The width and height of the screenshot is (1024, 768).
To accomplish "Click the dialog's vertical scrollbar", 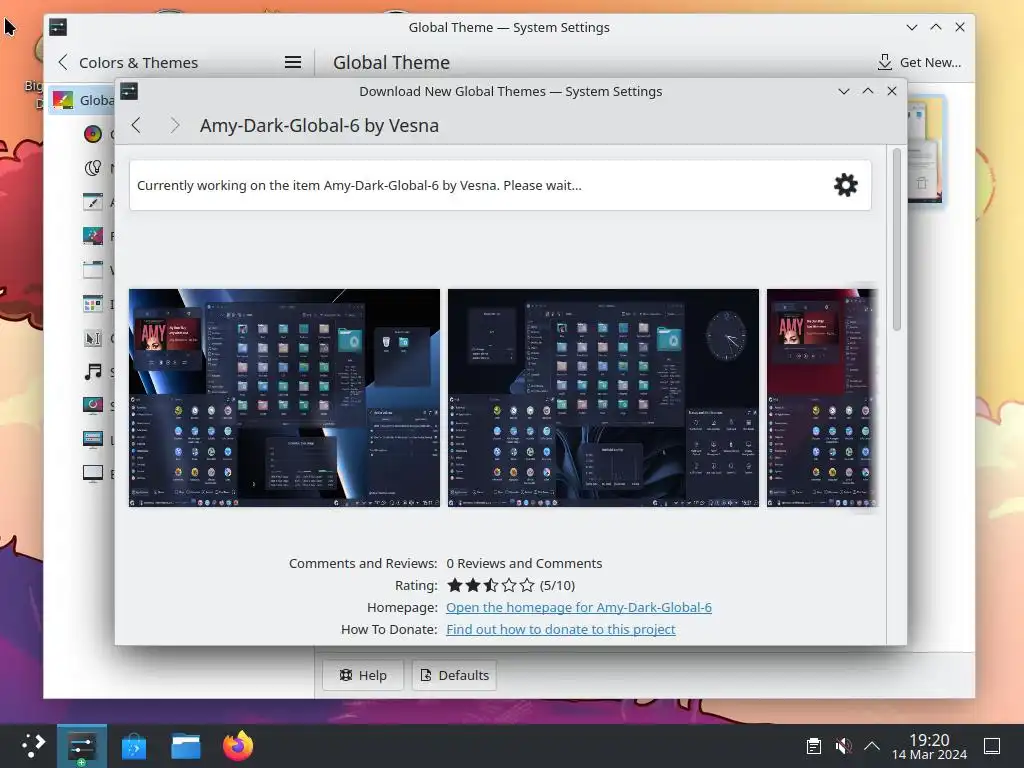I will coord(897,239).
